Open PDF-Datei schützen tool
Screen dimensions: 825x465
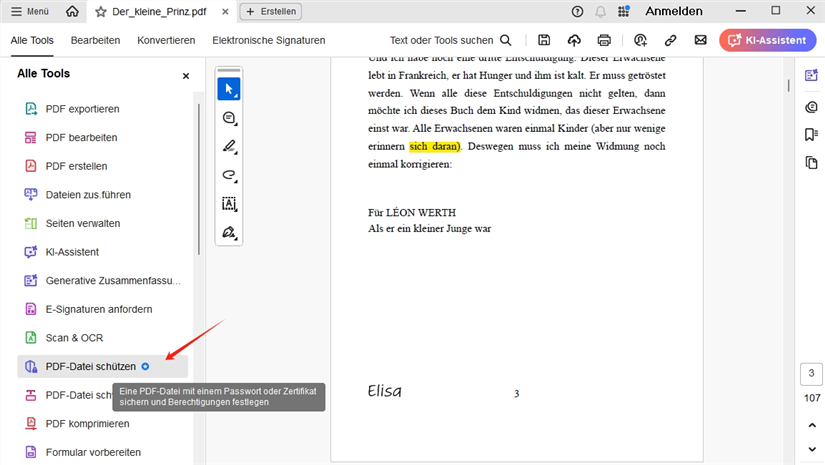[103, 366]
